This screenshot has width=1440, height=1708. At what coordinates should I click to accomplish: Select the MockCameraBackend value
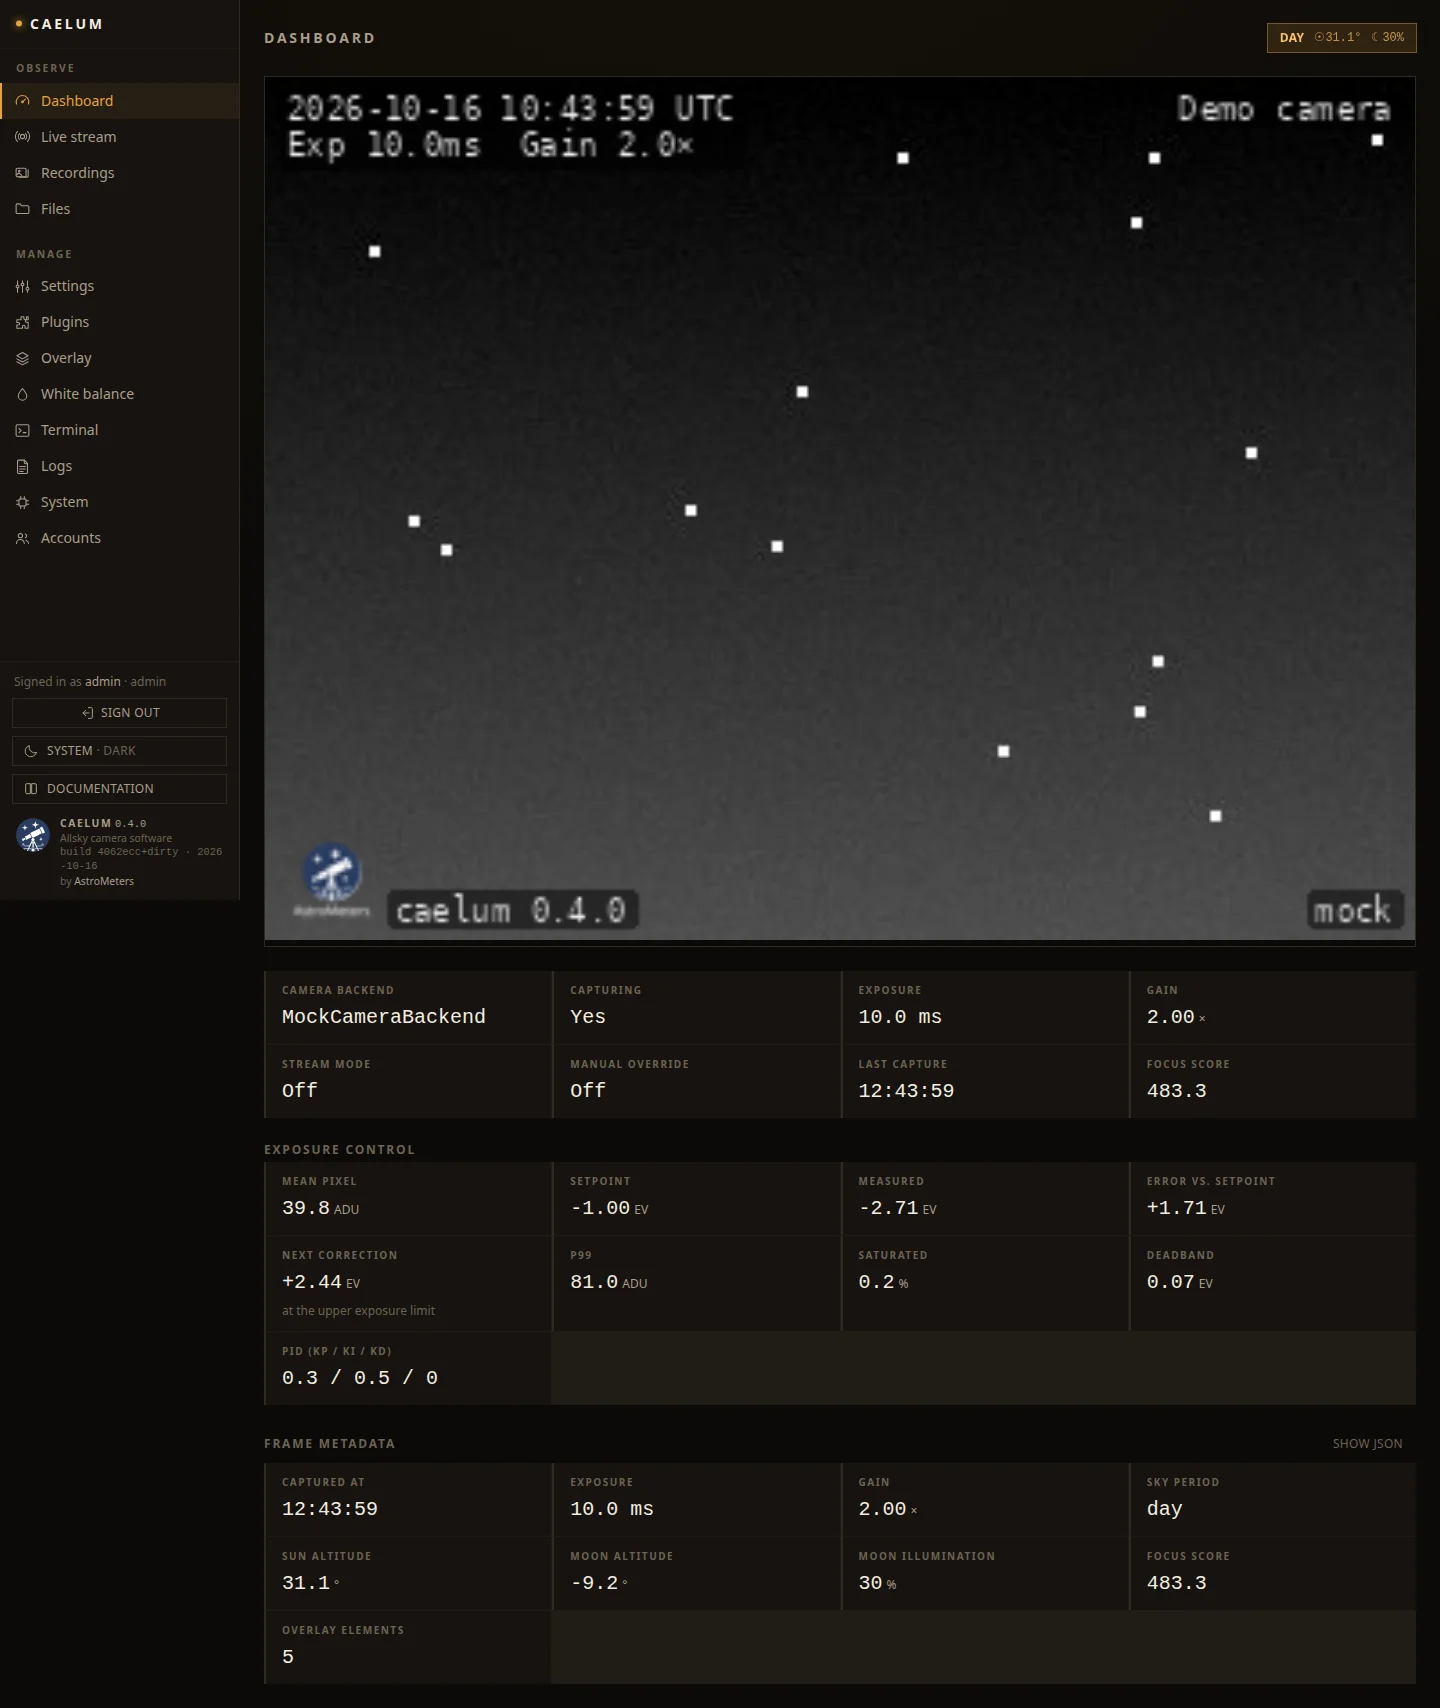pos(384,1017)
